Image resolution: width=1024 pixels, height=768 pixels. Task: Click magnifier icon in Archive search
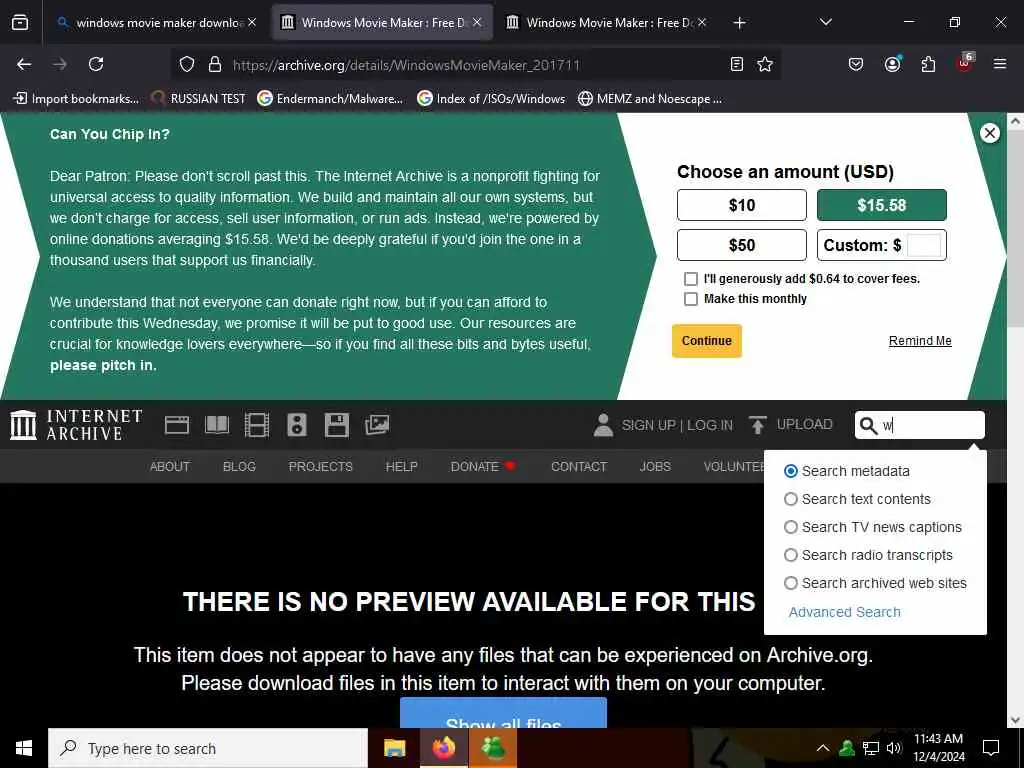tap(868, 426)
